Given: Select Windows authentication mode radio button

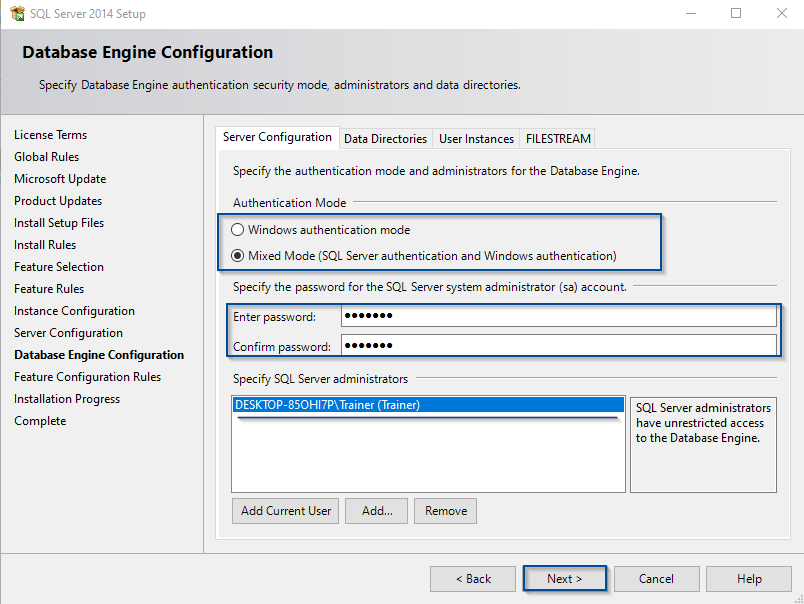Looking at the screenshot, I should pos(238,229).
